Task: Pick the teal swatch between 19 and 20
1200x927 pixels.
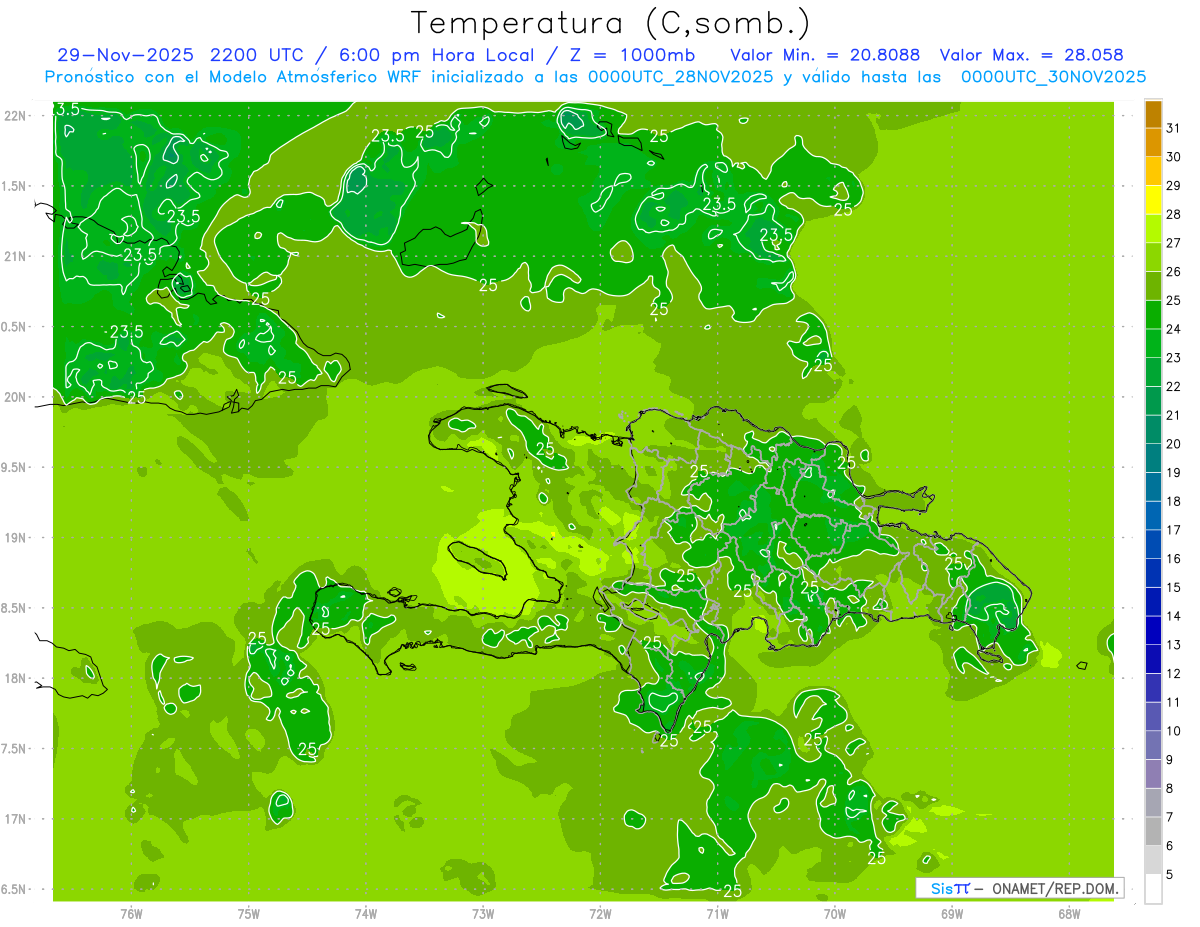Action: click(x=1153, y=459)
